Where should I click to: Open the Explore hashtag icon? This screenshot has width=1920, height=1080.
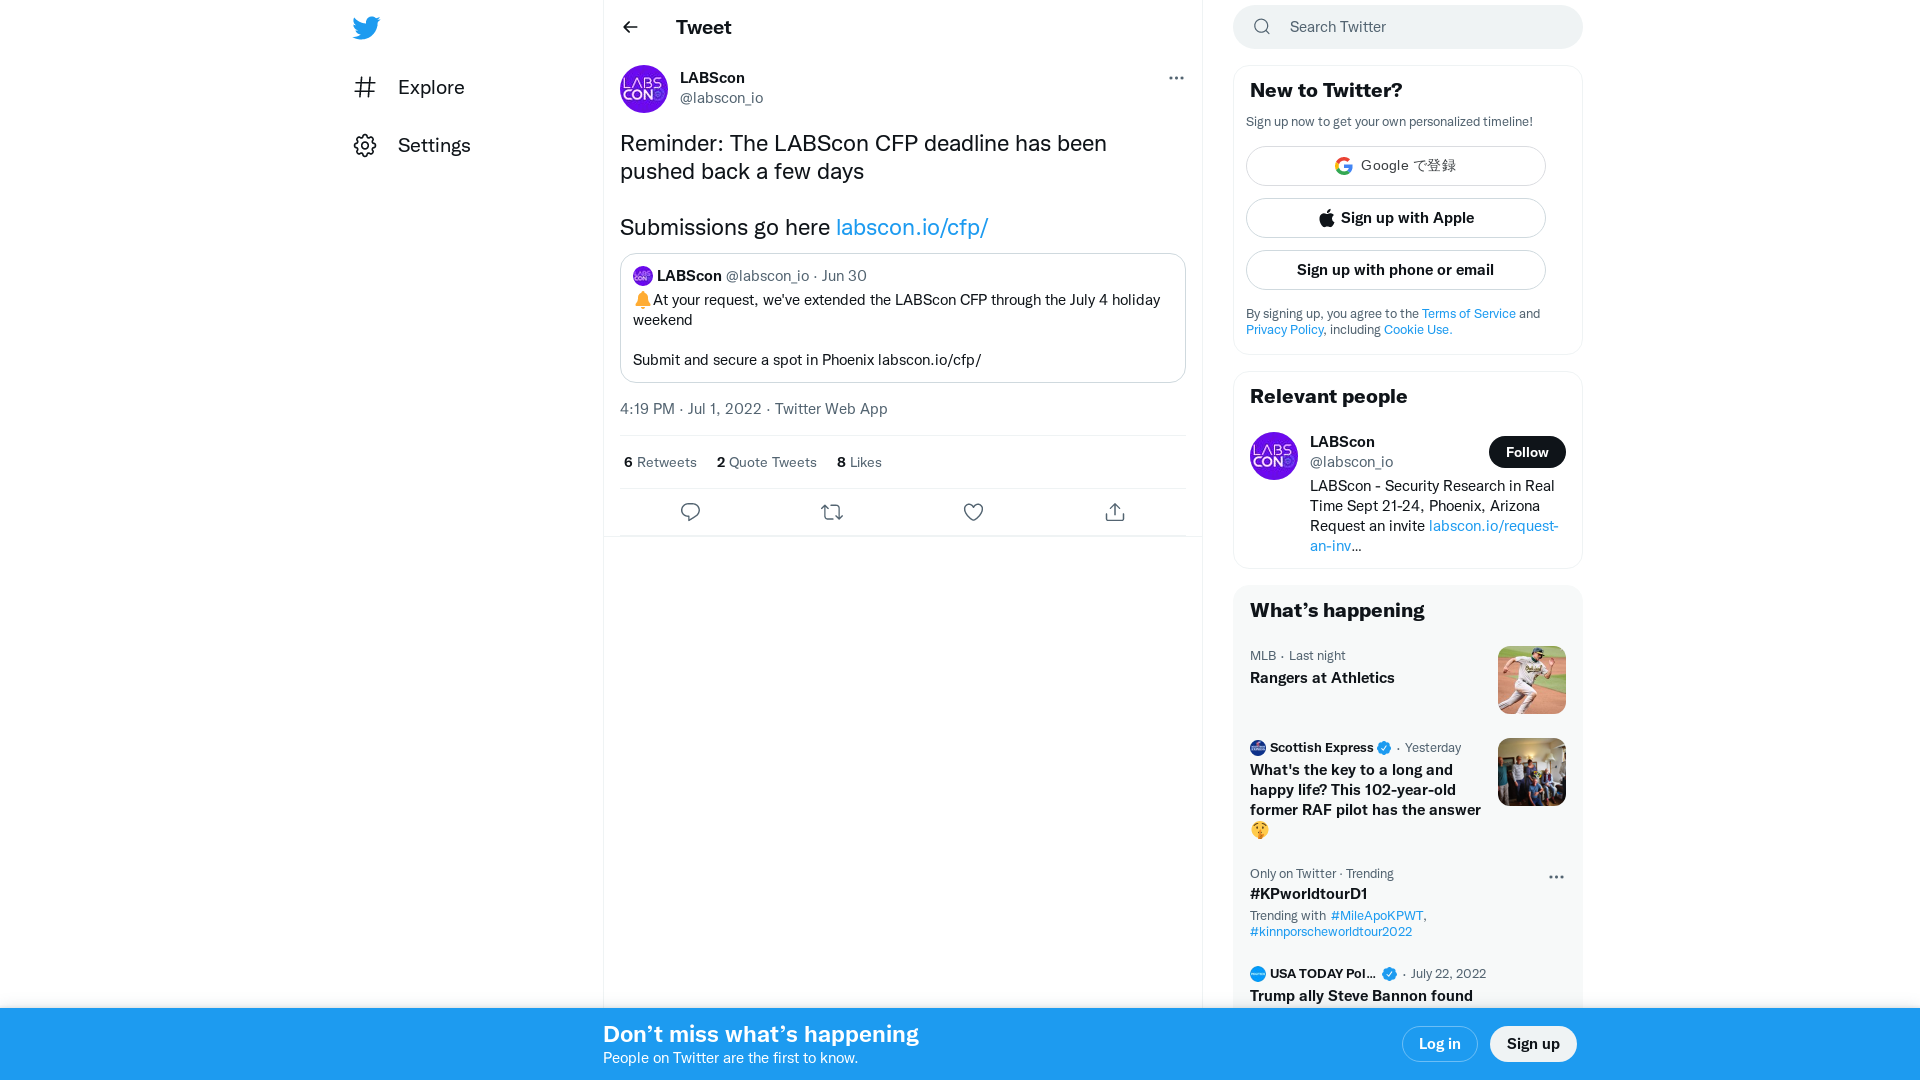365,88
